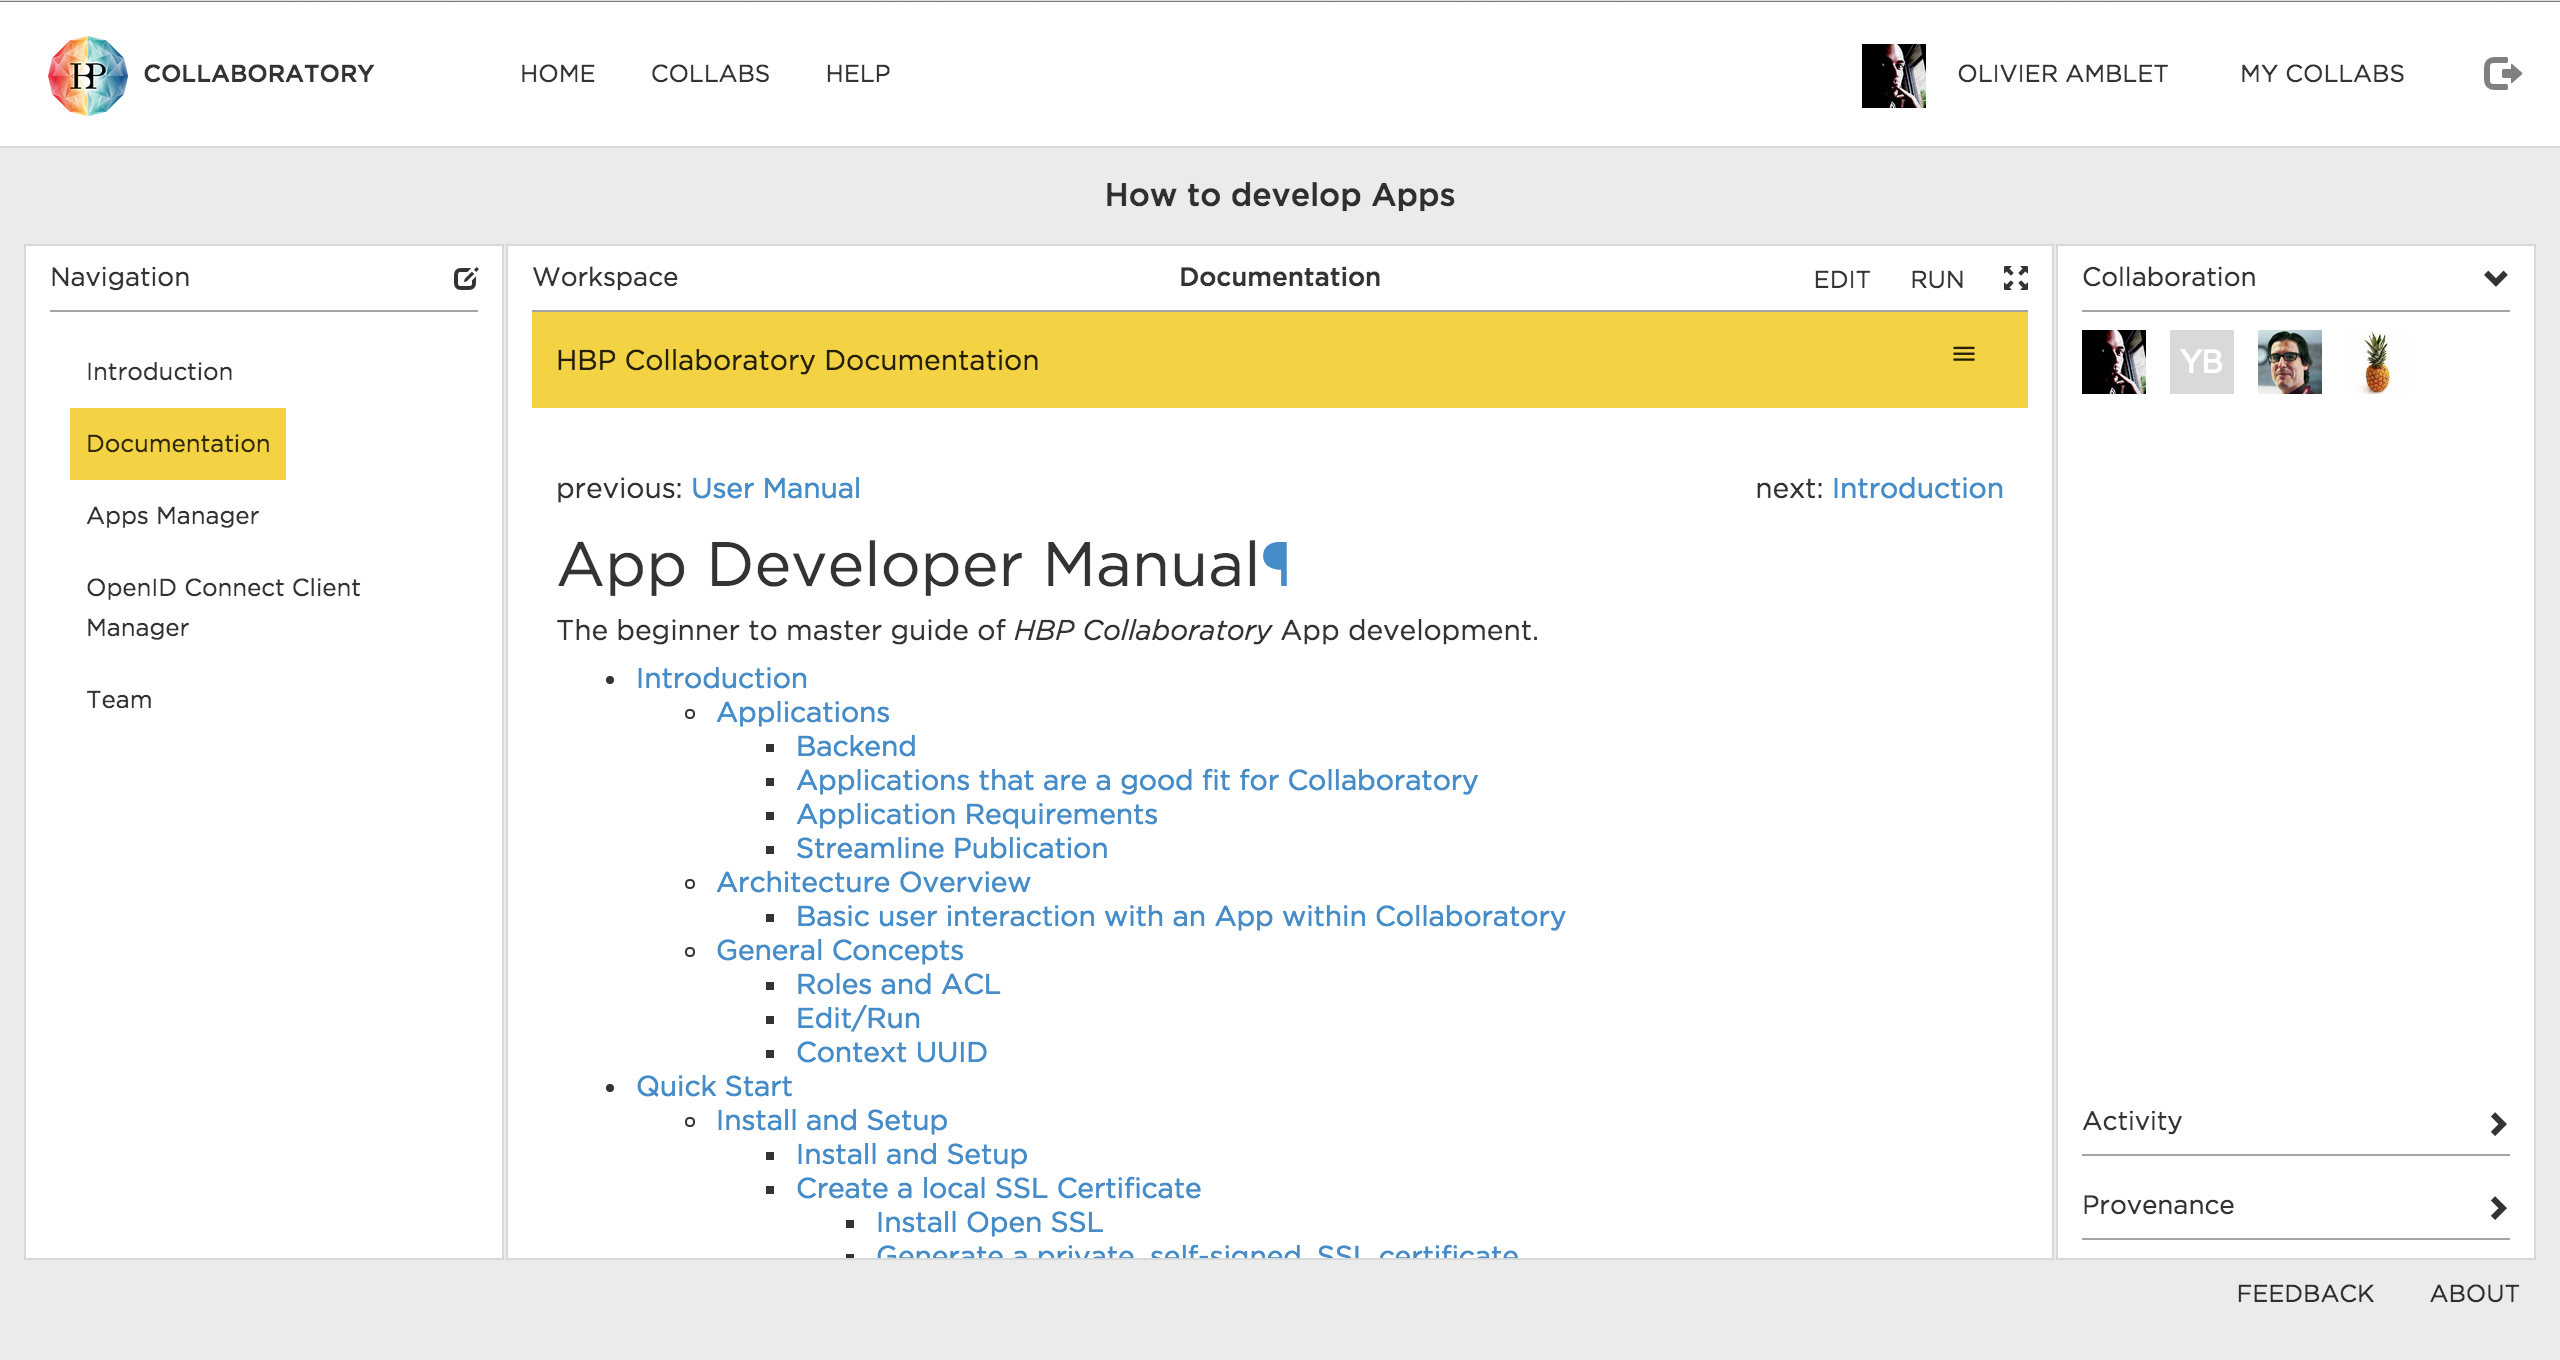Click Olivier Amblet's header profile photo

coord(1893,75)
